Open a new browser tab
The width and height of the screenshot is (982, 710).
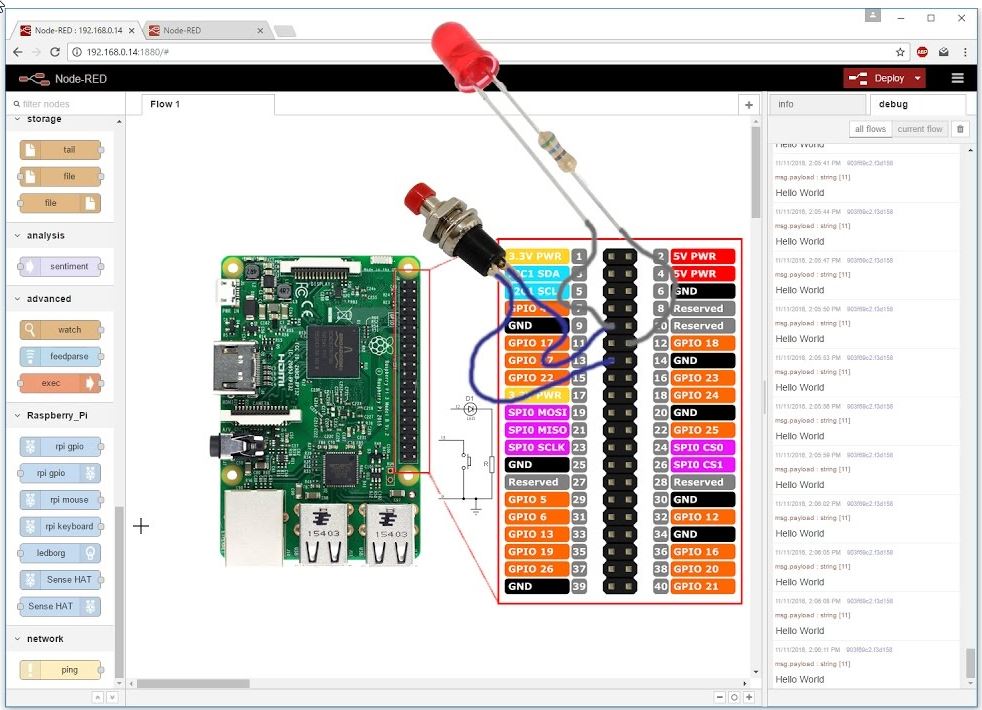[285, 31]
